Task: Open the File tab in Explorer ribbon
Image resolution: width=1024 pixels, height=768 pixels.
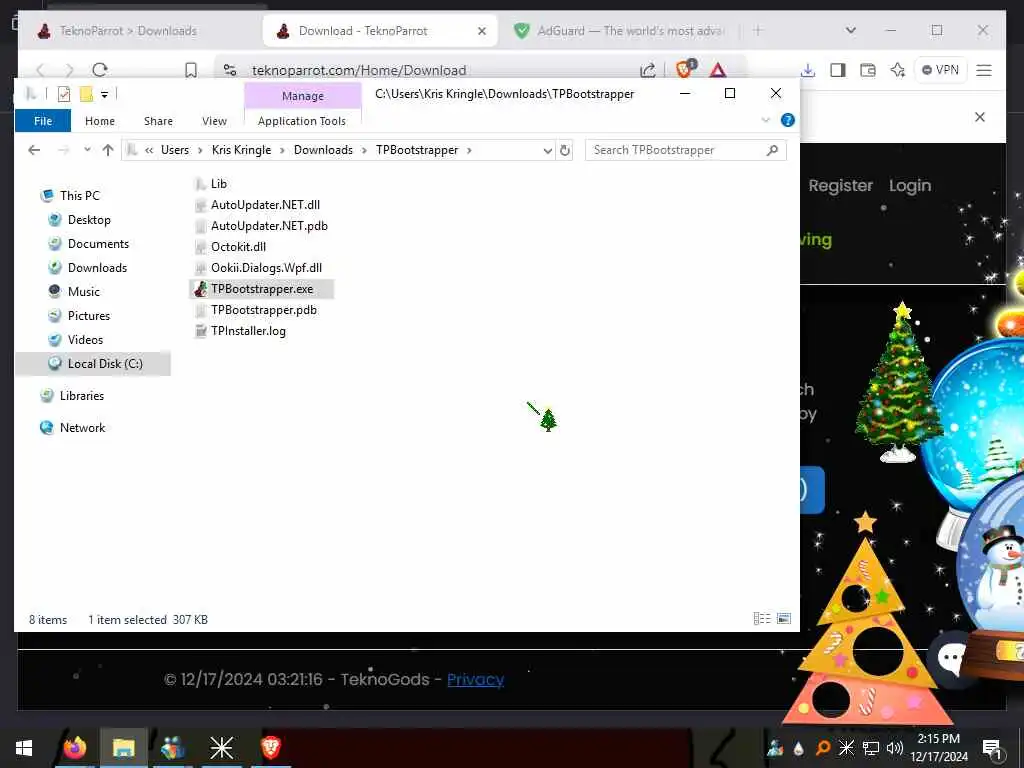Action: (43, 121)
